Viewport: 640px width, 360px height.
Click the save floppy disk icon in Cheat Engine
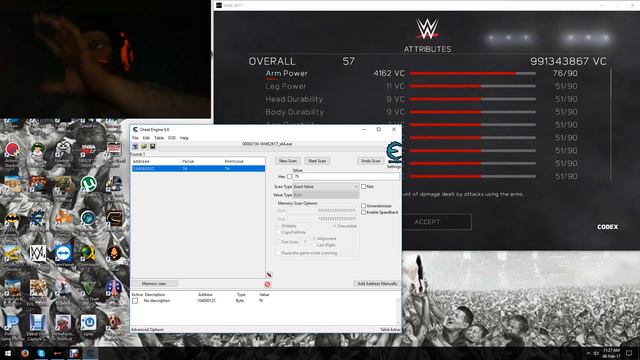[152, 146]
